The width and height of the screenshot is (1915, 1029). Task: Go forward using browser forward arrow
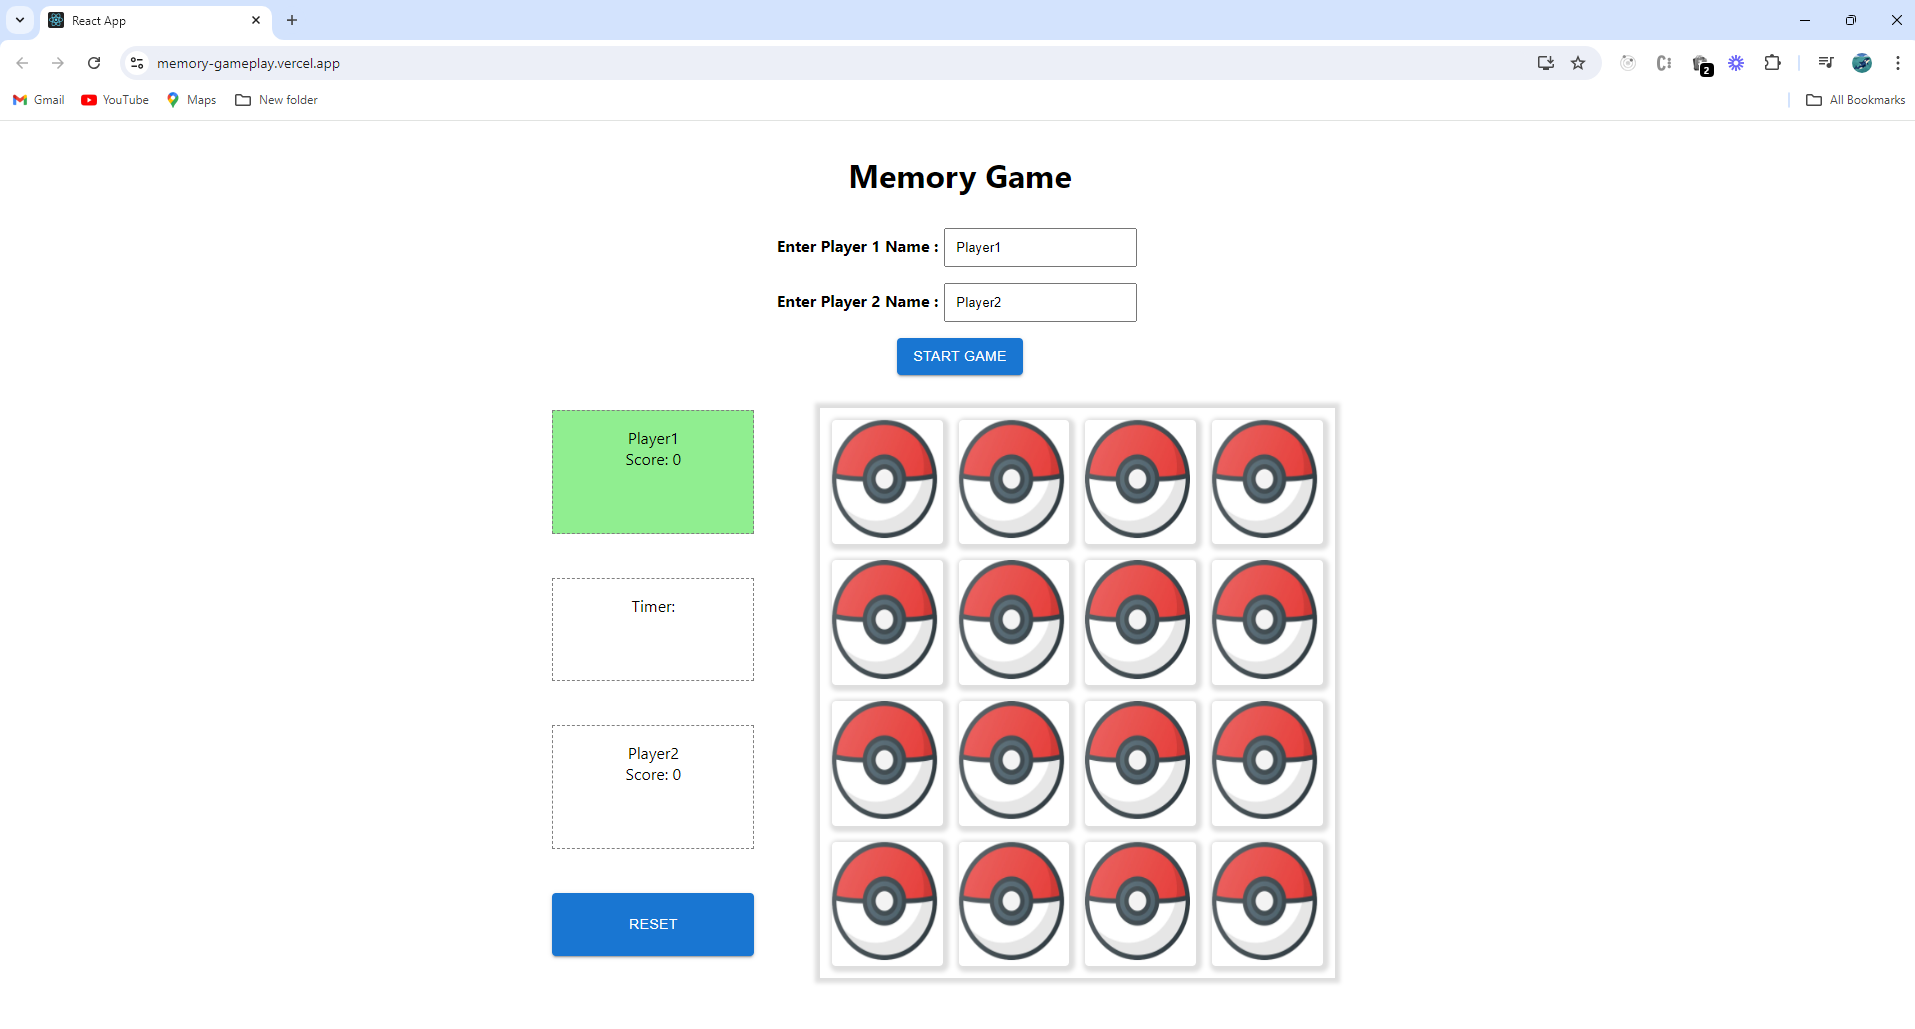[58, 63]
